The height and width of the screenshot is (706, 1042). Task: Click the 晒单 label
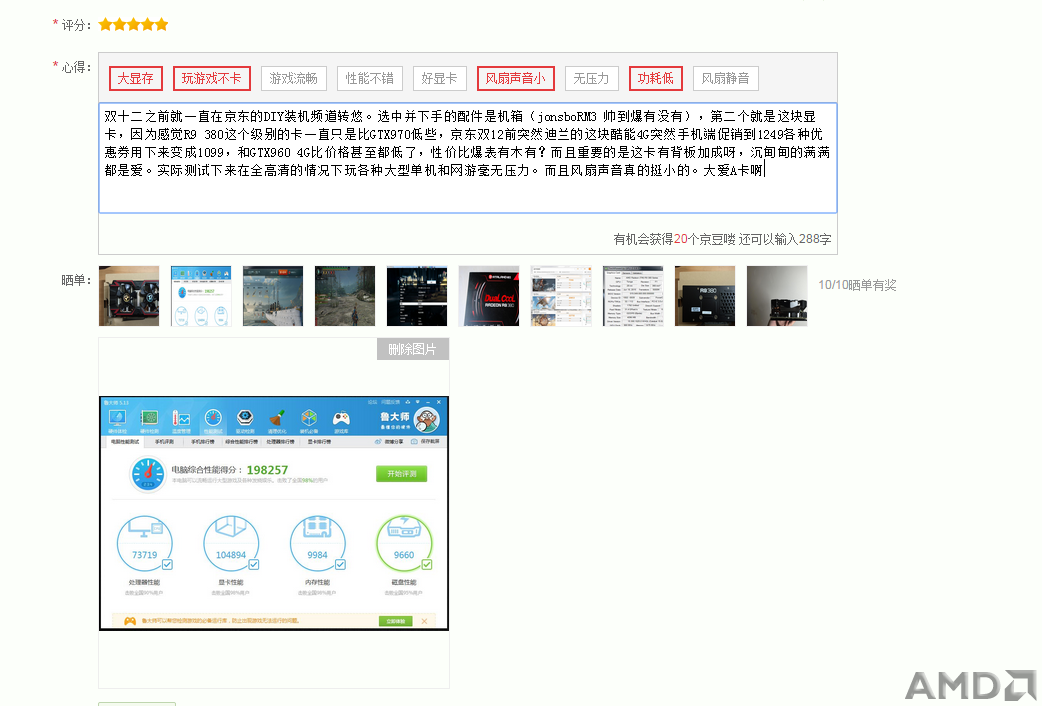point(76,280)
